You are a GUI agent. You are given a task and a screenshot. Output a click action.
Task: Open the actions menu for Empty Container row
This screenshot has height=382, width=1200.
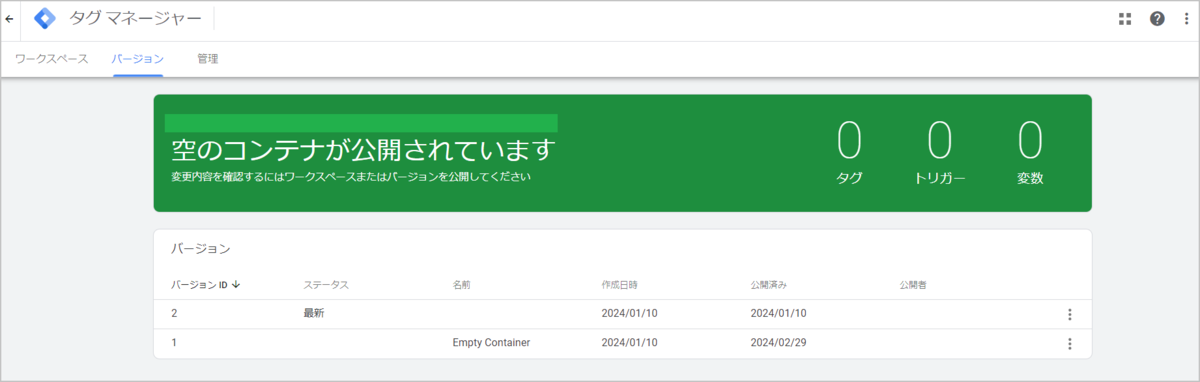click(x=1069, y=343)
